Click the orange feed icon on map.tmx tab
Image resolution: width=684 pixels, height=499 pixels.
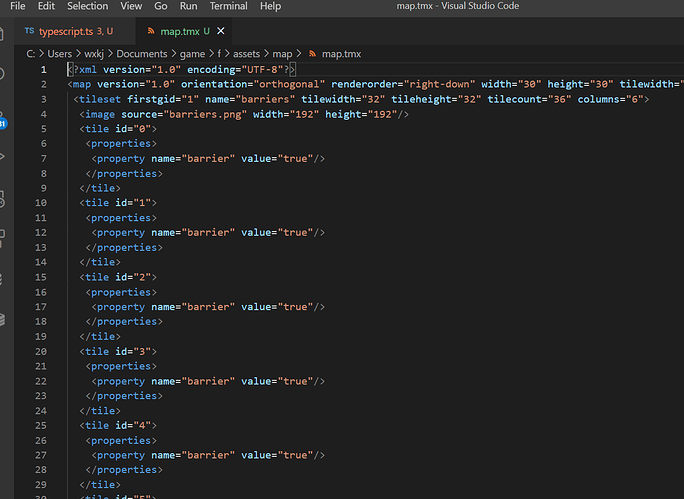151,31
